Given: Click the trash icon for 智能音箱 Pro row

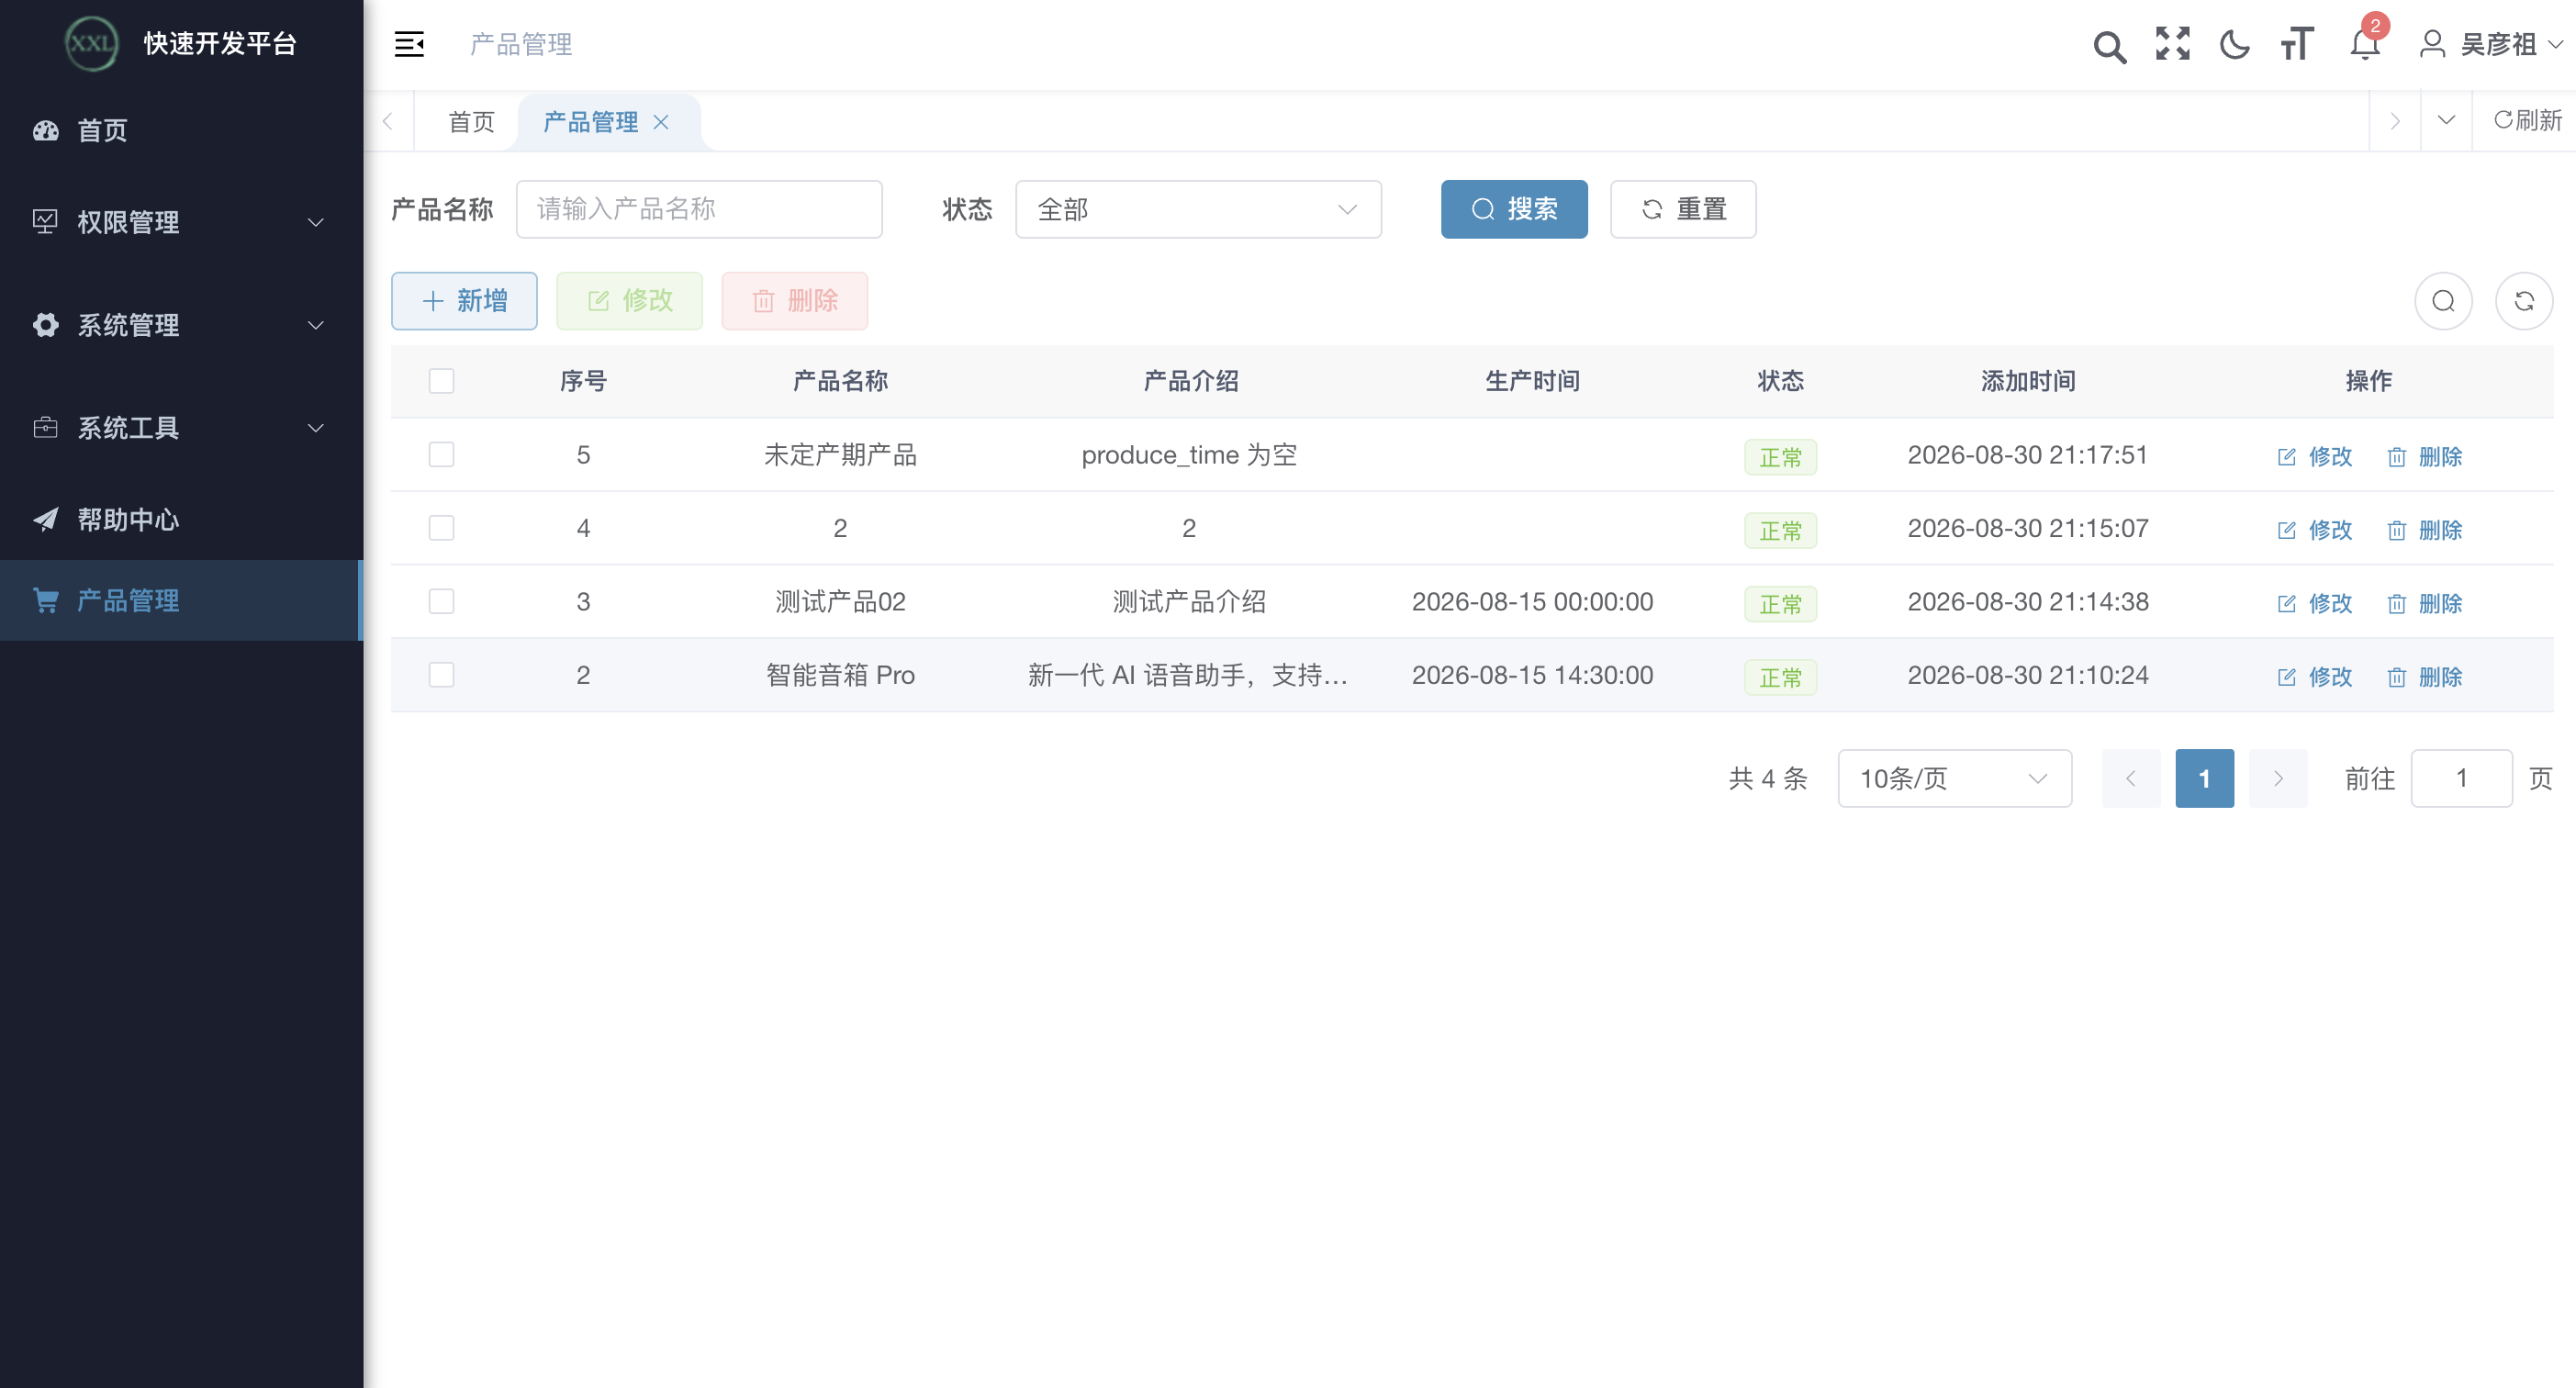Looking at the screenshot, I should (2397, 678).
